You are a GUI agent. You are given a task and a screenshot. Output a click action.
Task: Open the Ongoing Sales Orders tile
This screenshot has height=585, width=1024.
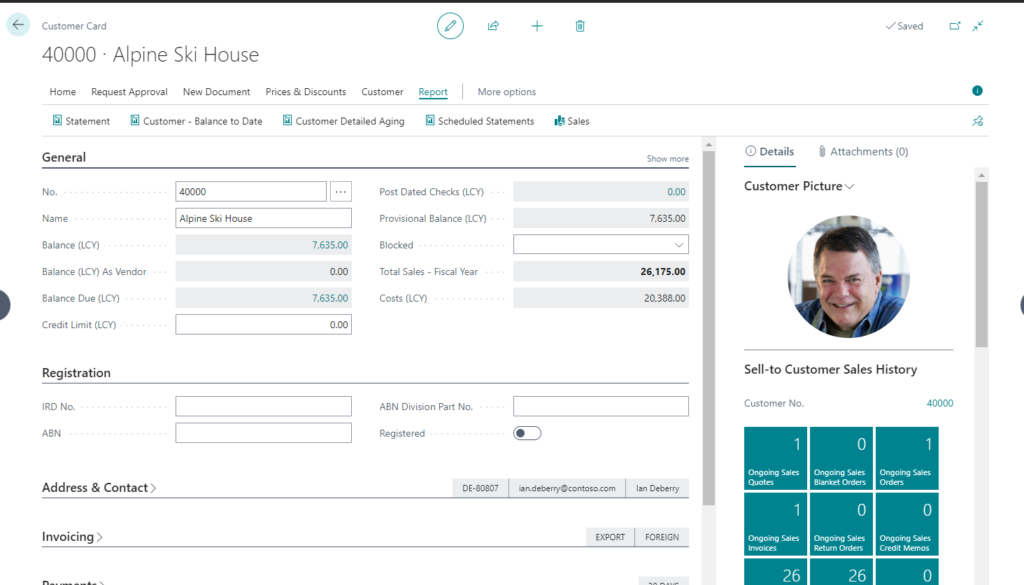[x=907, y=458]
